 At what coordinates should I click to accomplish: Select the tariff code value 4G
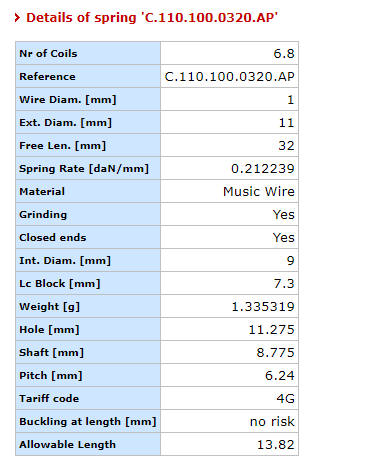(x=286, y=399)
